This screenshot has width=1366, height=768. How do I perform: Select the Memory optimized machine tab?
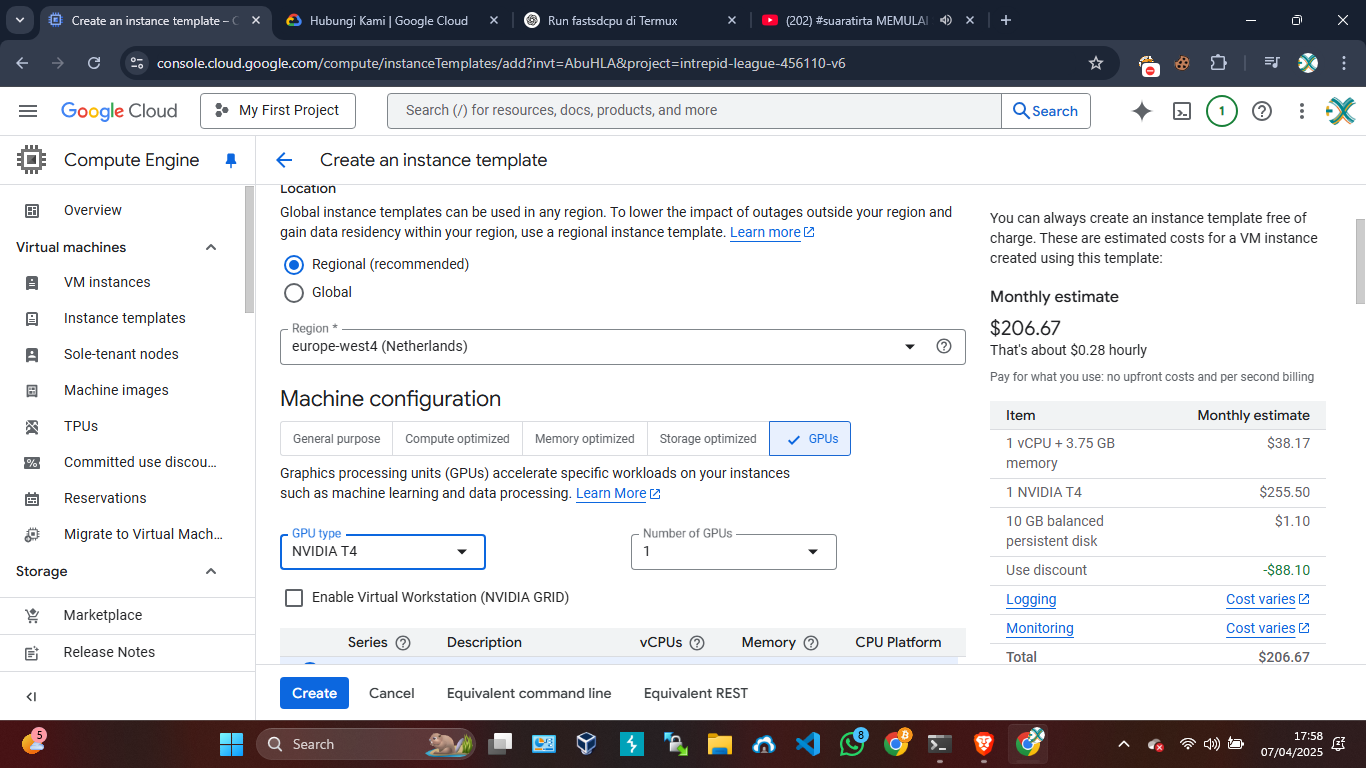[x=584, y=439]
